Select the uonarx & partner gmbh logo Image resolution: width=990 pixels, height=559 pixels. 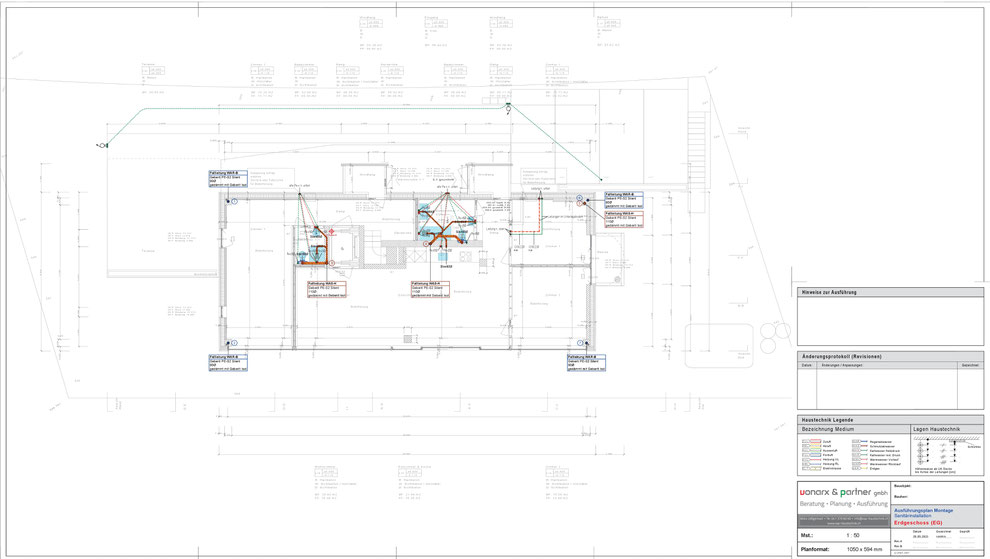pyautogui.click(x=844, y=492)
